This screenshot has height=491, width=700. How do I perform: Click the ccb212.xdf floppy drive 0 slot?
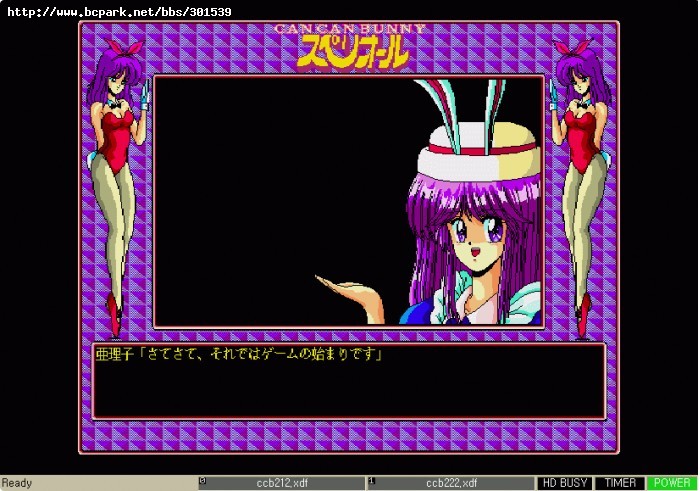[x=282, y=483]
